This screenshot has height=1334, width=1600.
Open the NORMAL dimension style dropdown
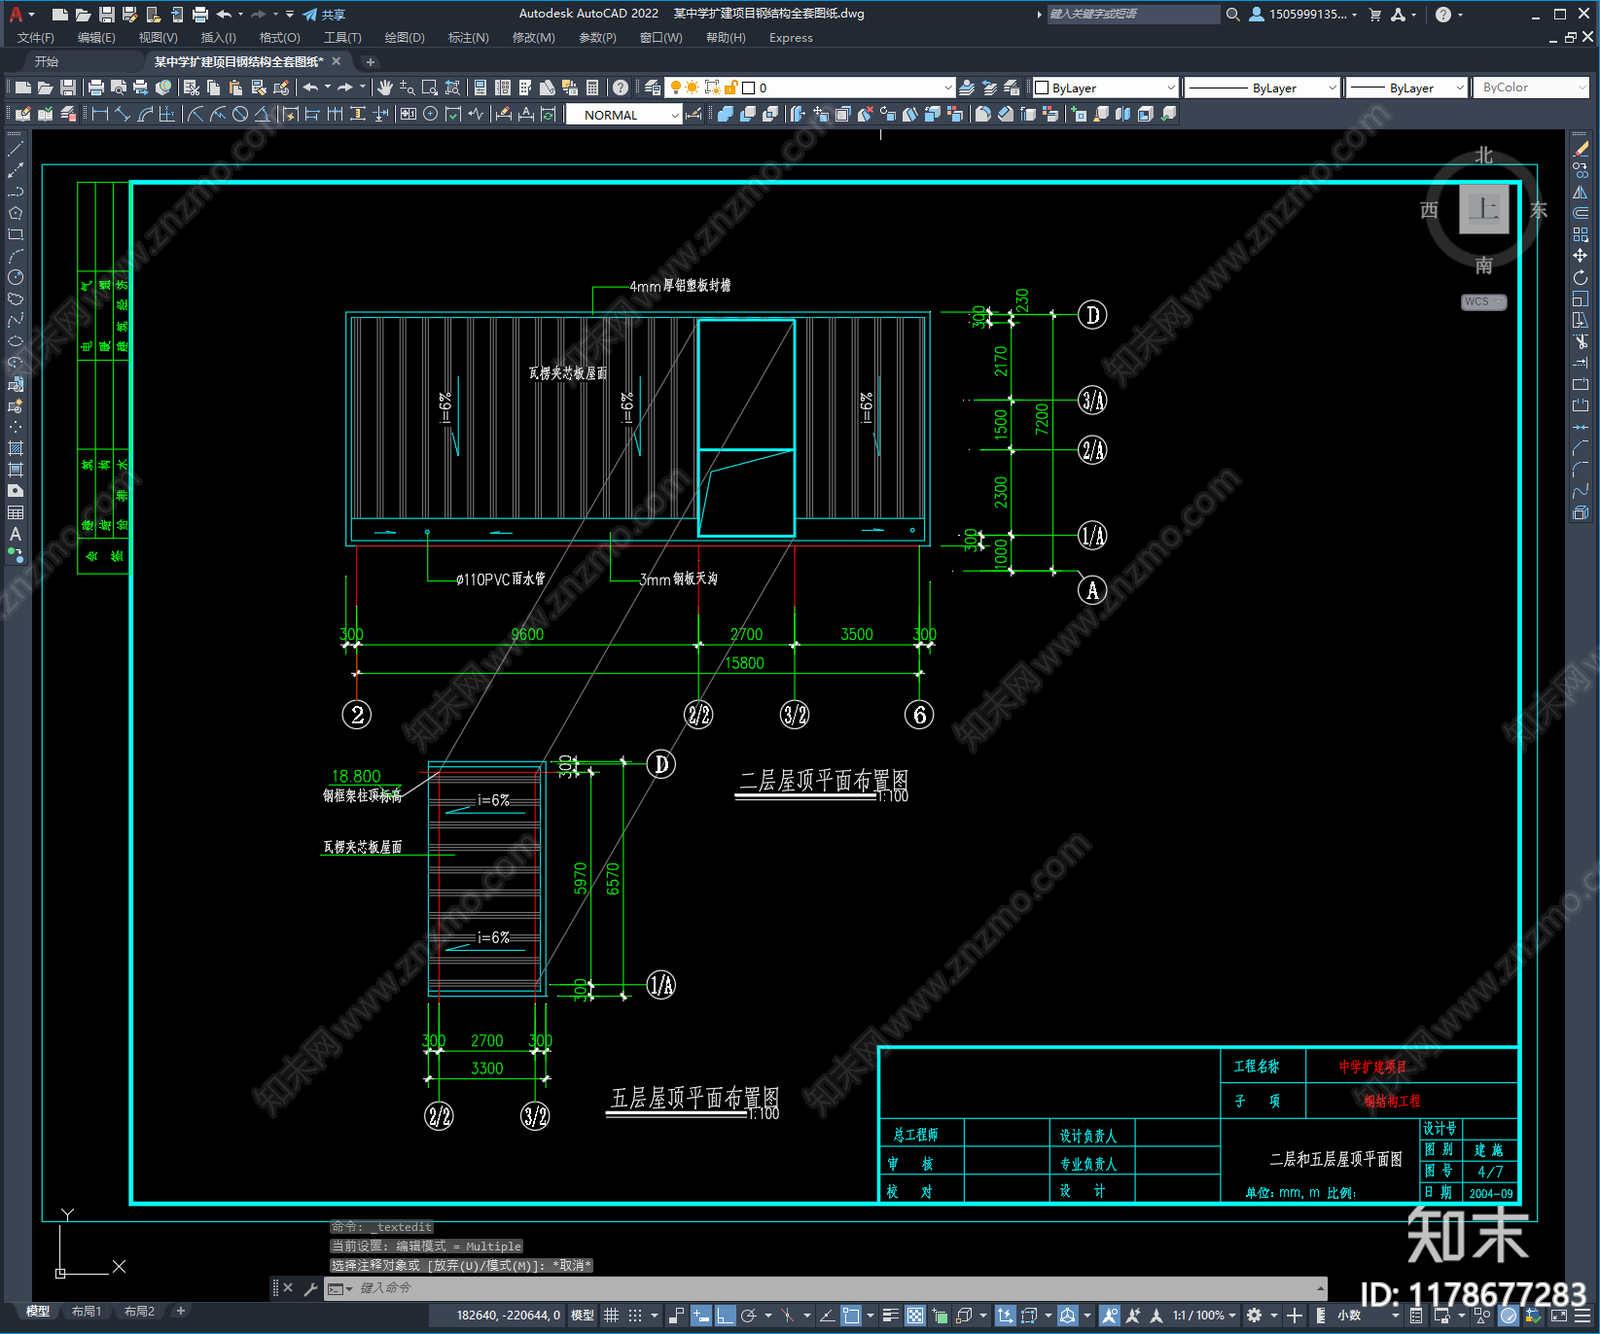(x=624, y=115)
